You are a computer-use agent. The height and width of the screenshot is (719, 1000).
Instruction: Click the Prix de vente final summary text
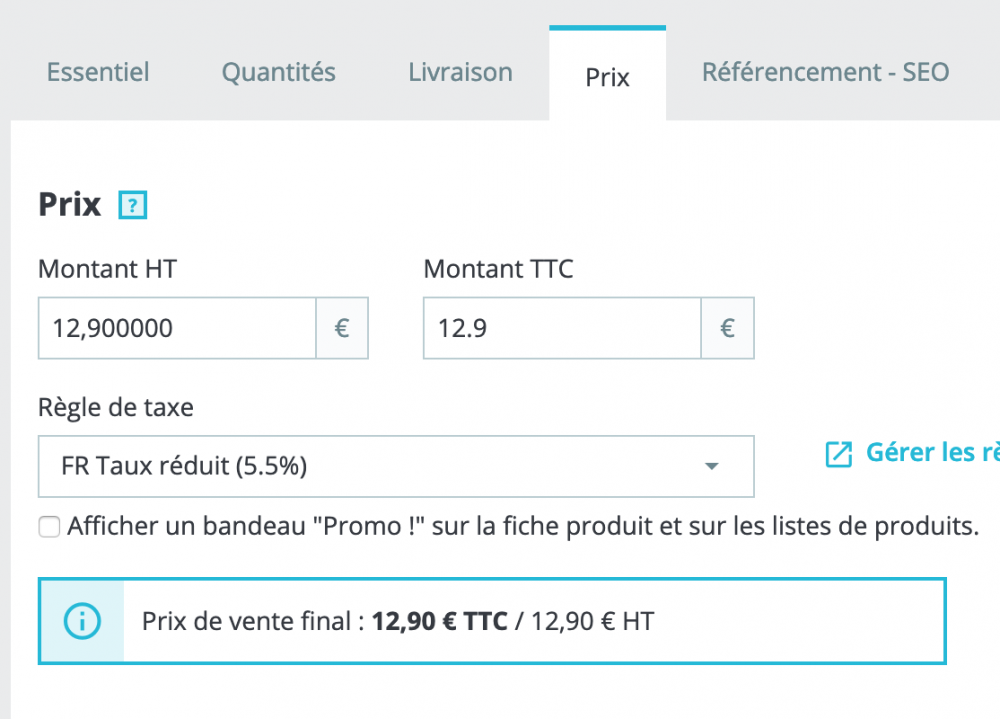(397, 621)
